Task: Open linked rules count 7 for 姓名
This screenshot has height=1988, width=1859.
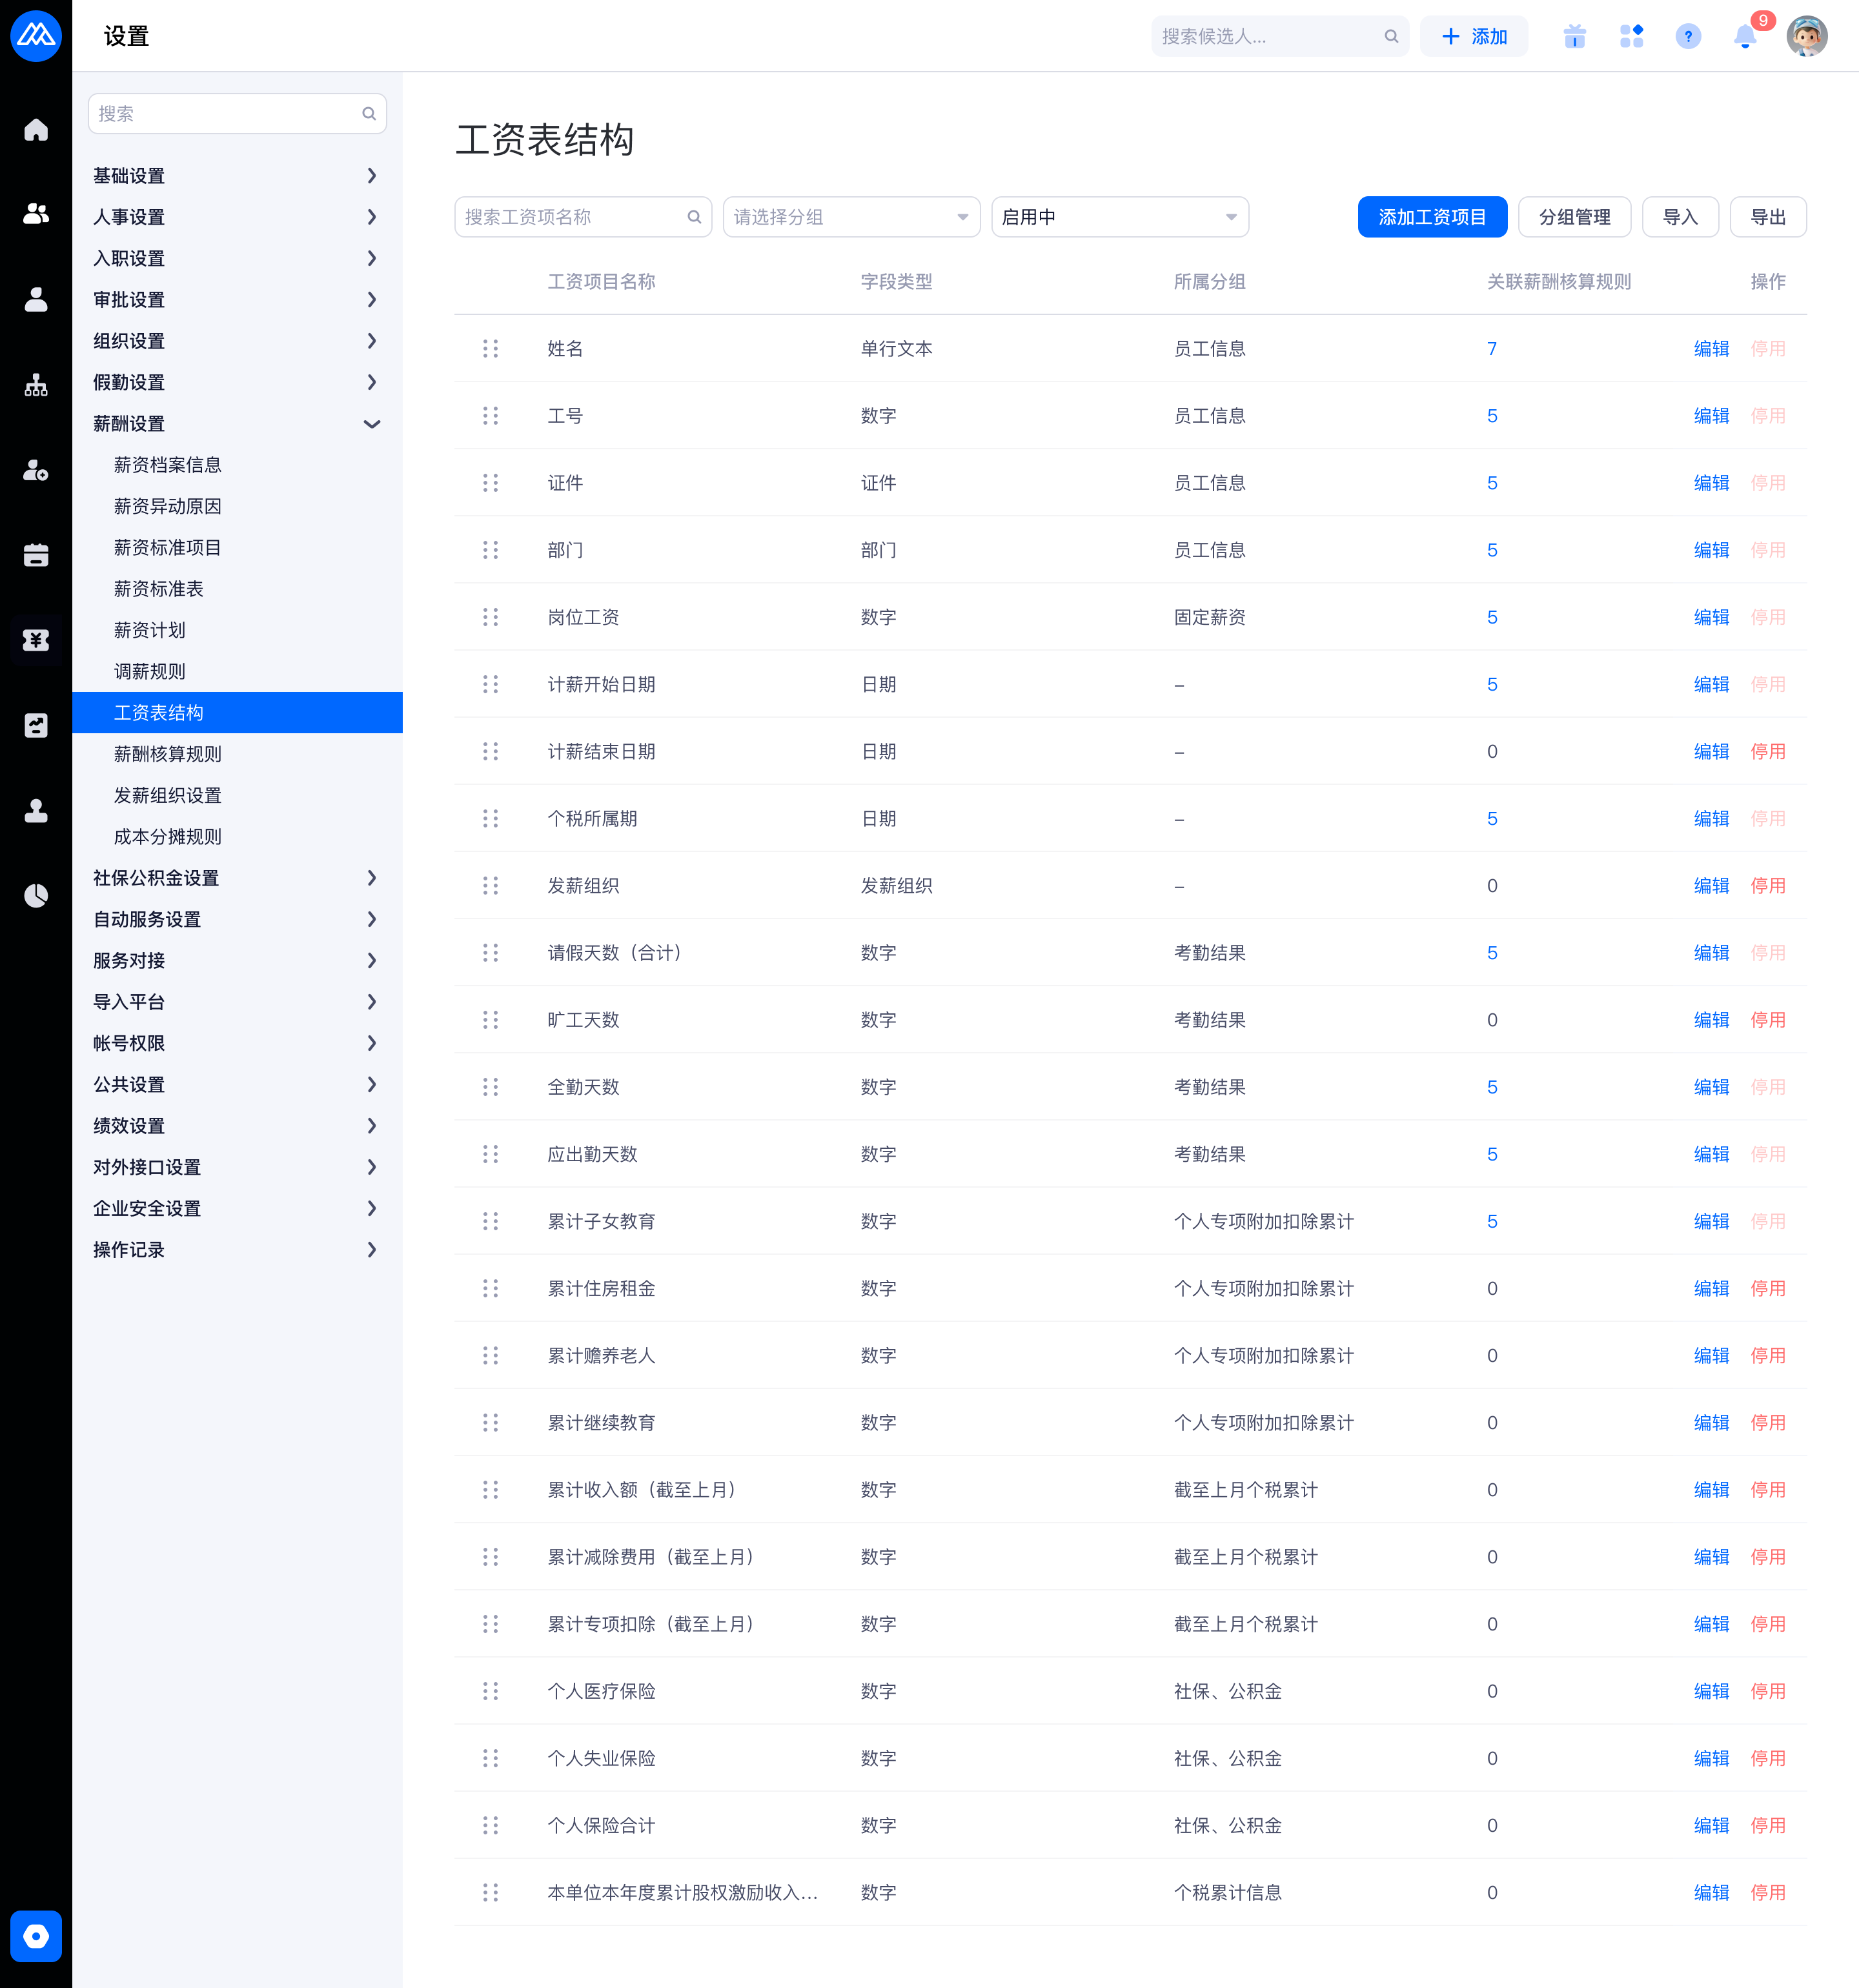Action: (x=1492, y=348)
